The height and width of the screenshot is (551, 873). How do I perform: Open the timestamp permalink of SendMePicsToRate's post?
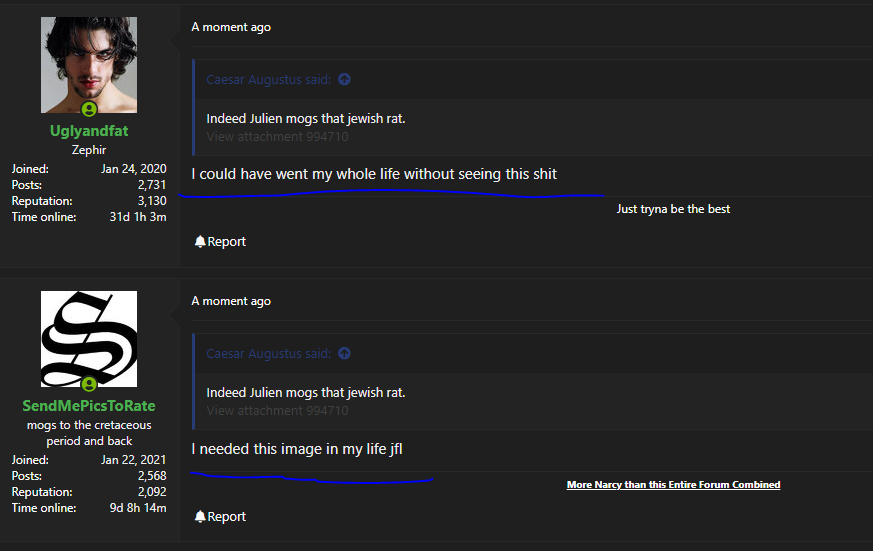[231, 301]
